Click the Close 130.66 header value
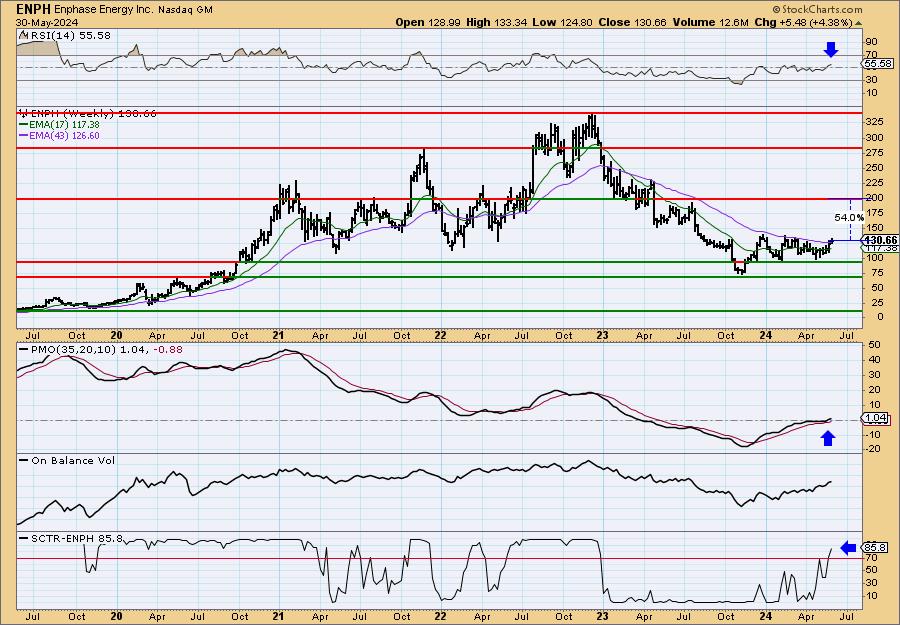Image resolution: width=900 pixels, height=625 pixels. (633, 22)
